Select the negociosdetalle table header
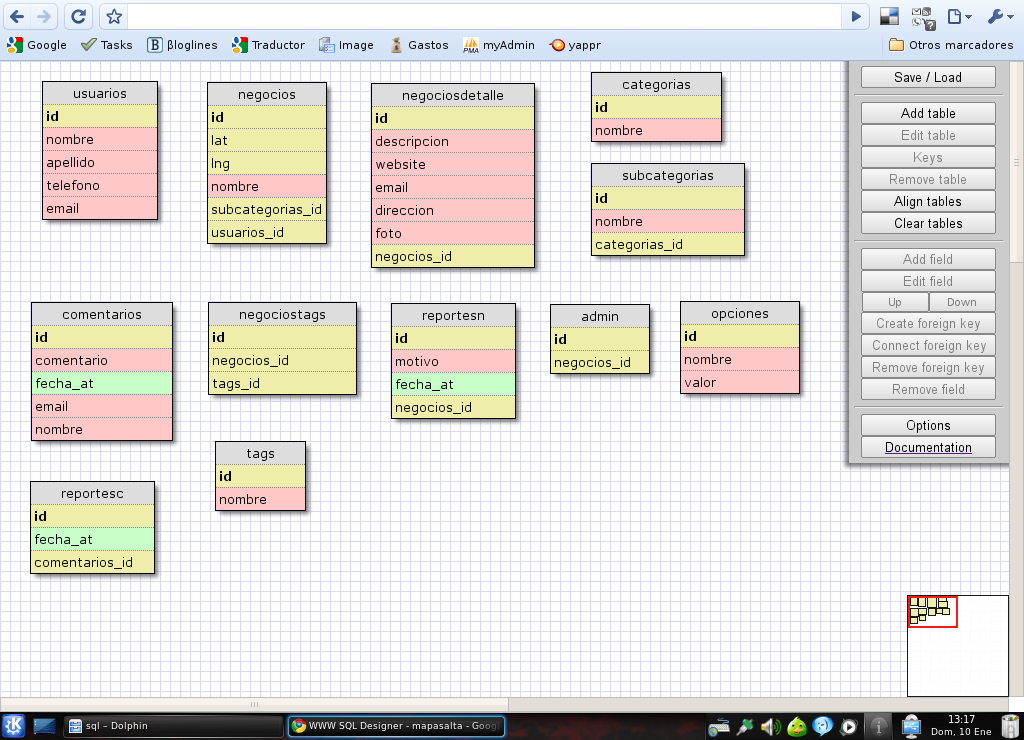Image resolution: width=1024 pixels, height=740 pixels. click(x=452, y=95)
